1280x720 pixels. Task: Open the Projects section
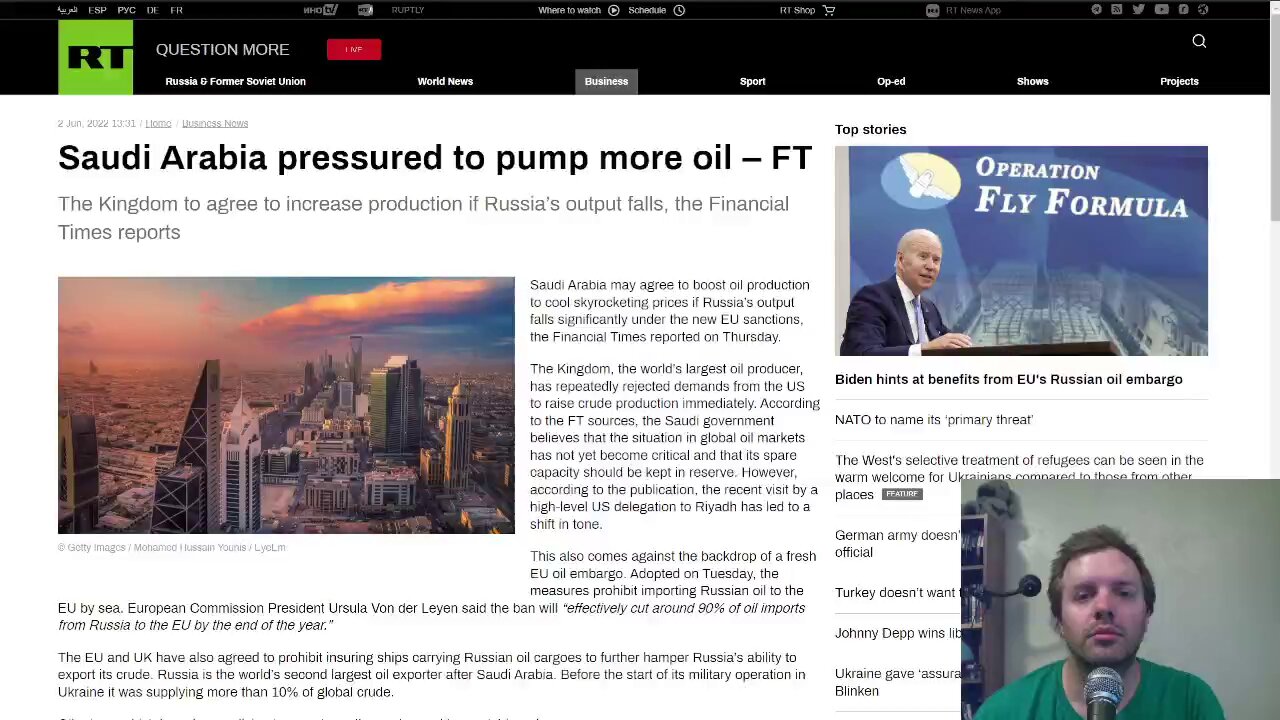[x=1179, y=81]
